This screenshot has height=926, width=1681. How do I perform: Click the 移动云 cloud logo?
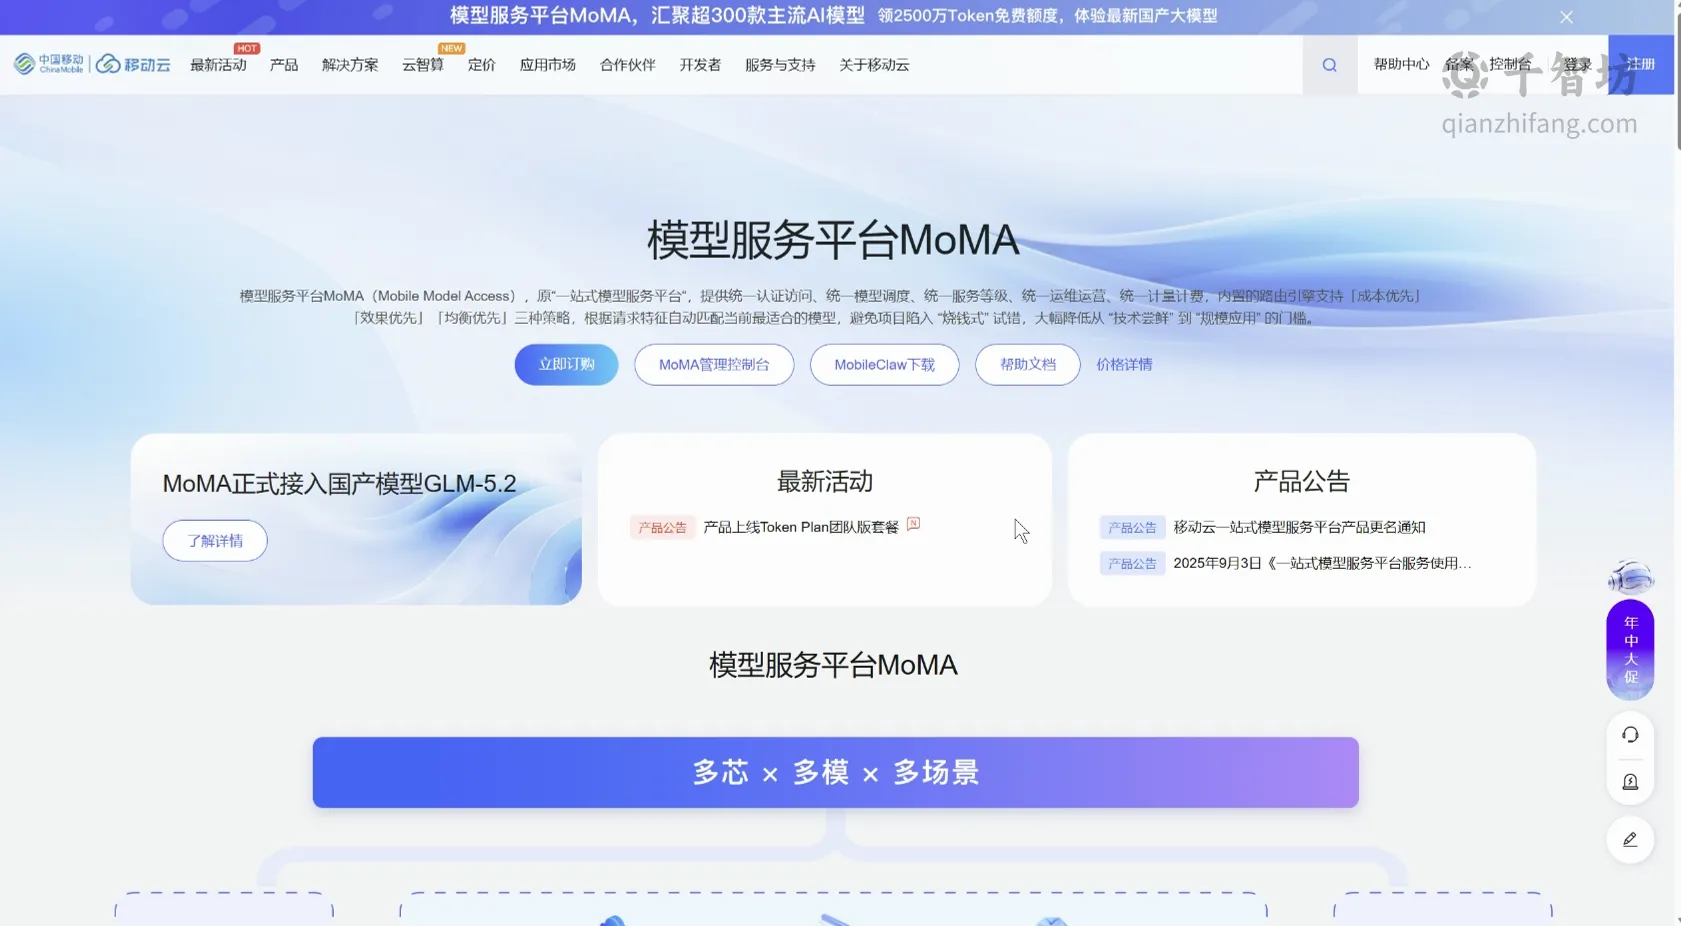point(133,64)
